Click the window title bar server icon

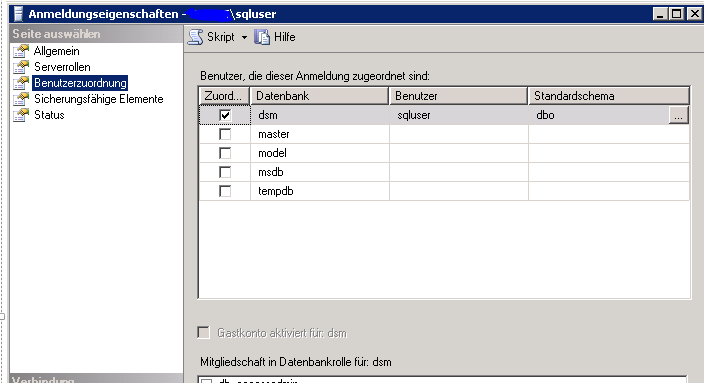(18, 14)
